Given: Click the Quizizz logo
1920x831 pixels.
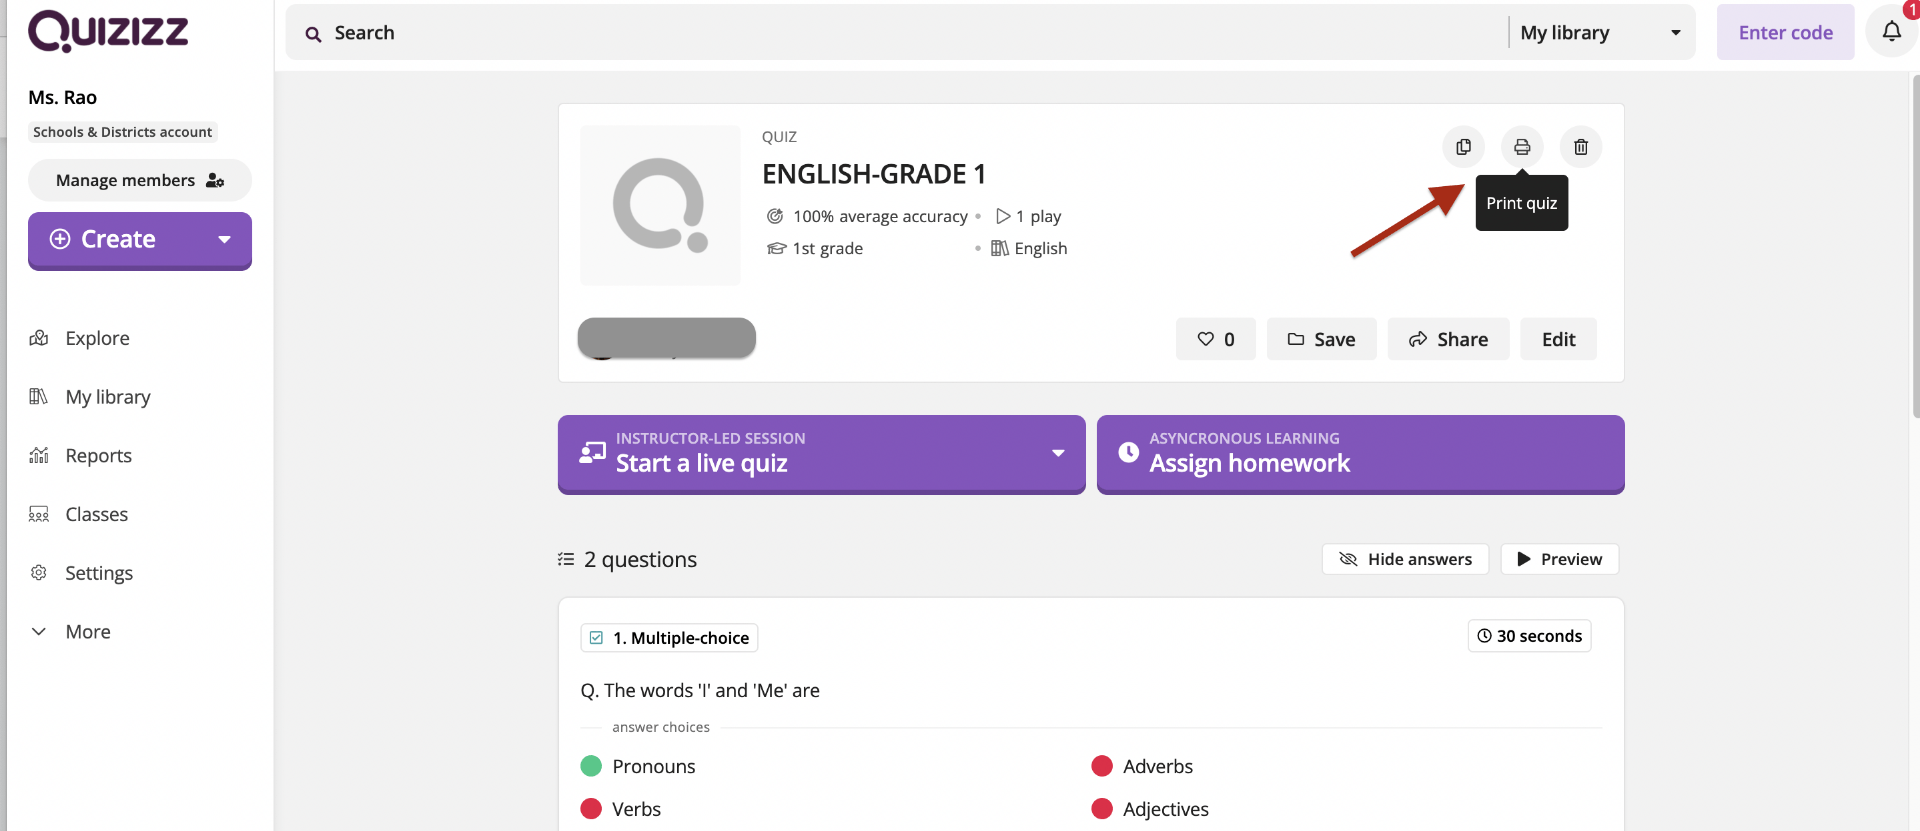Looking at the screenshot, I should [x=108, y=32].
